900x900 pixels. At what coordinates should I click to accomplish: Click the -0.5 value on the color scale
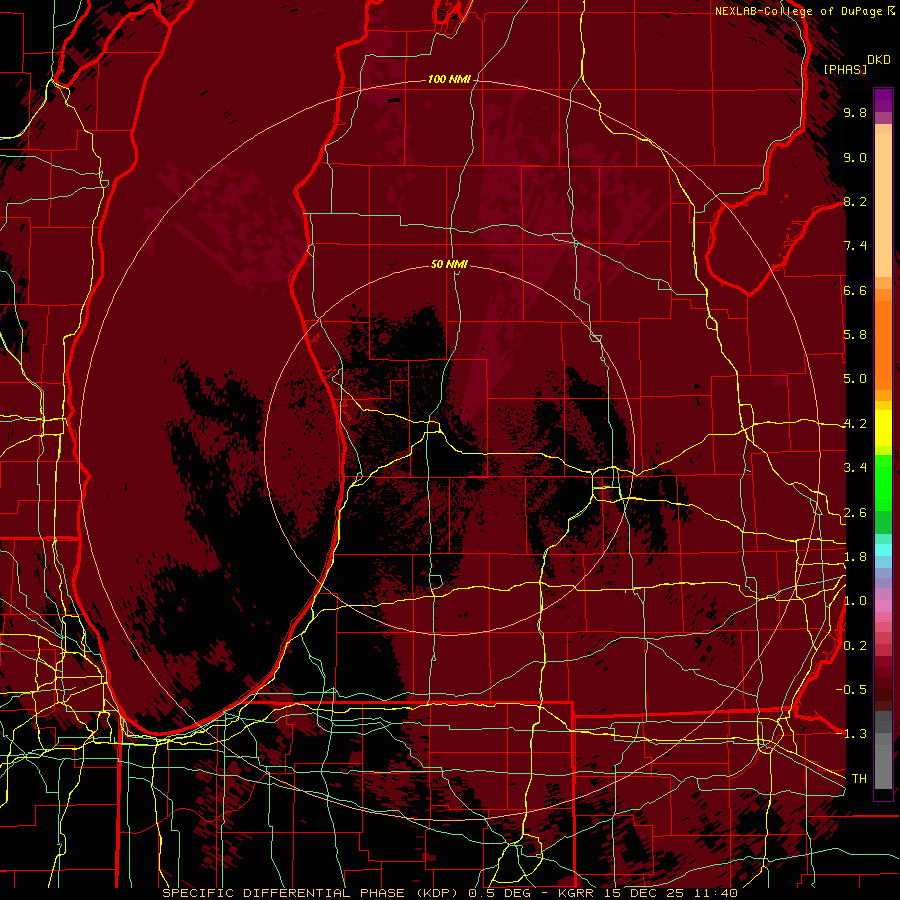coord(851,690)
